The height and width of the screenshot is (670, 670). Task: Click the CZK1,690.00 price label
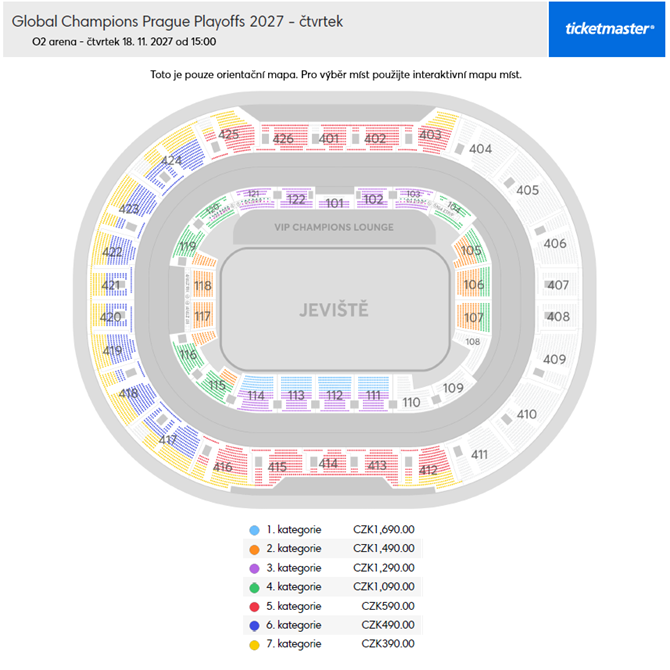coord(384,530)
